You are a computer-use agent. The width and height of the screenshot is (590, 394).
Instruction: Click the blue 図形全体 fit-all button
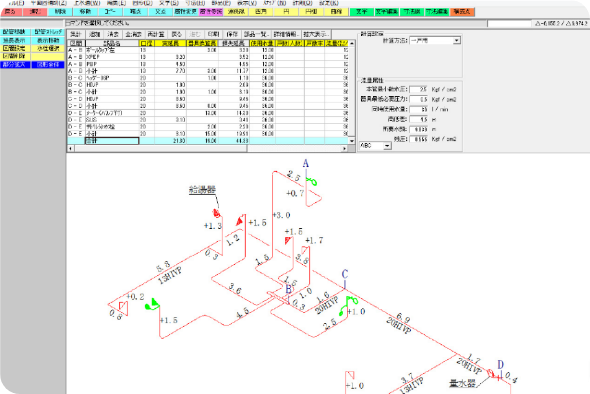[48, 65]
